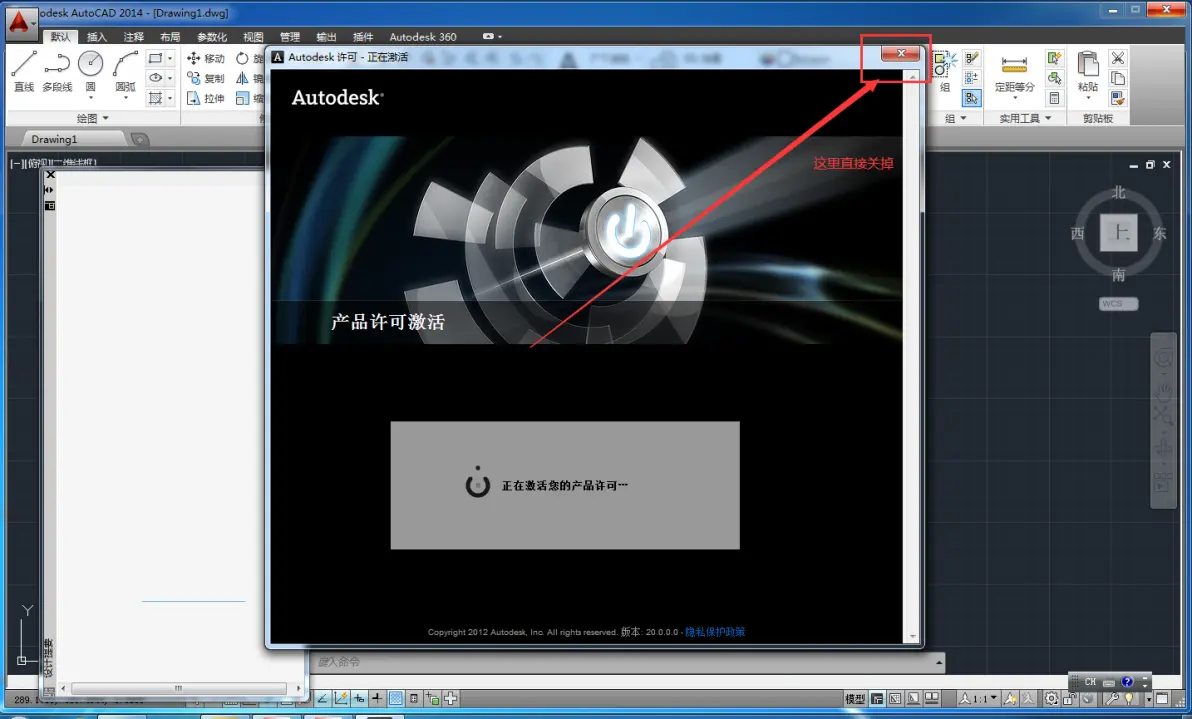Click the hatch pattern tool icon
The height and width of the screenshot is (719, 1192).
pyautogui.click(x=155, y=98)
